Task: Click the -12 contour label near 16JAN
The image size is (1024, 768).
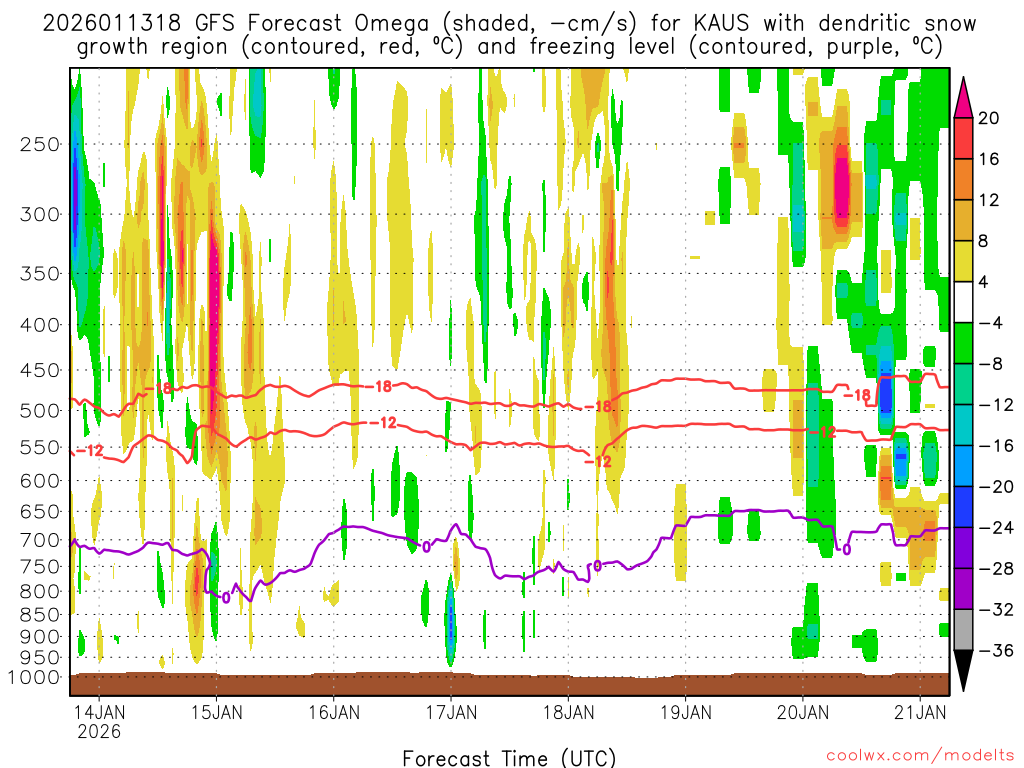Action: click(383, 423)
